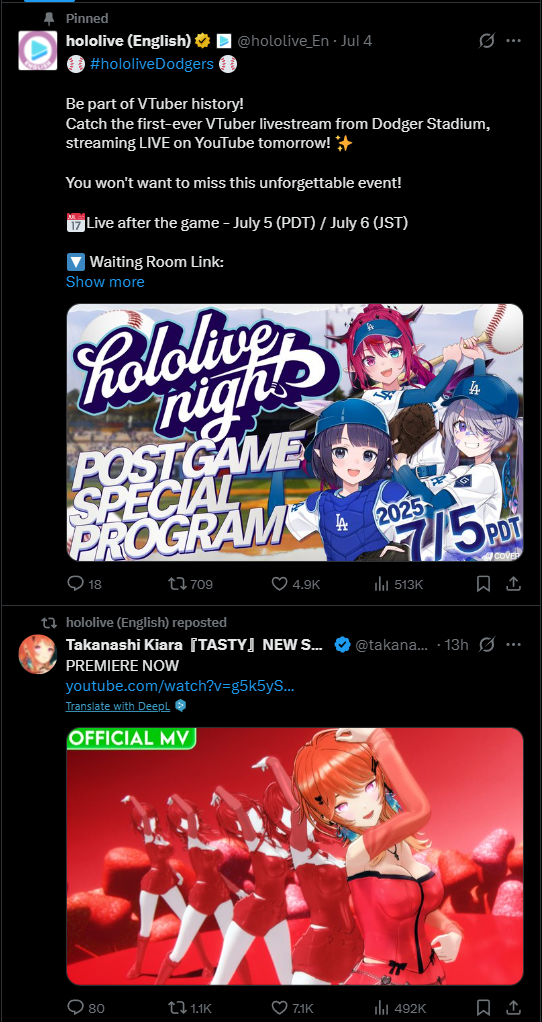Open the hololive (English) profile avatar
Image resolution: width=542 pixels, height=1022 pixels.
point(37,50)
